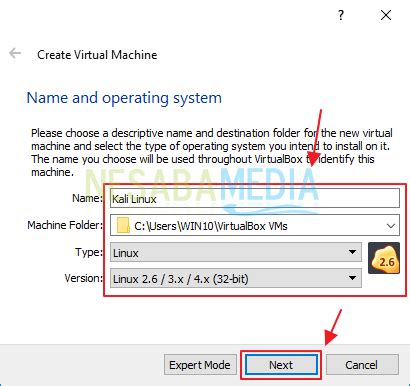Screen dimensions: 410x386
Task: Click the 'Machine Folder:' label
Action: point(65,225)
